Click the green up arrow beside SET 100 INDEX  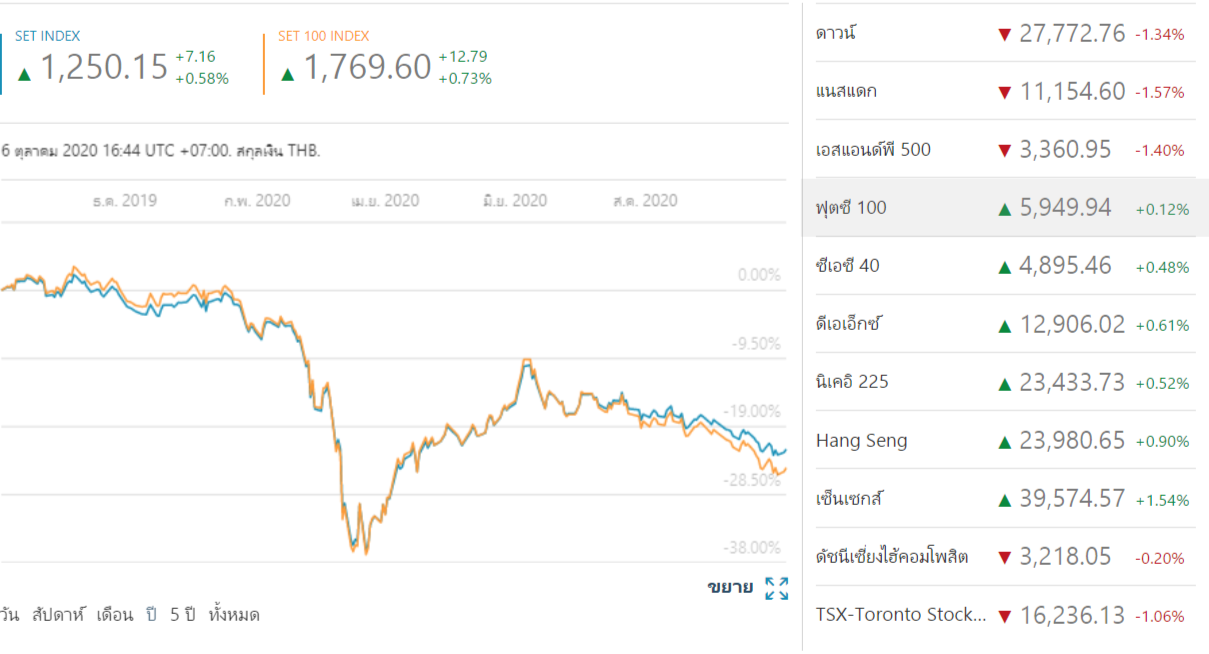click(x=288, y=73)
